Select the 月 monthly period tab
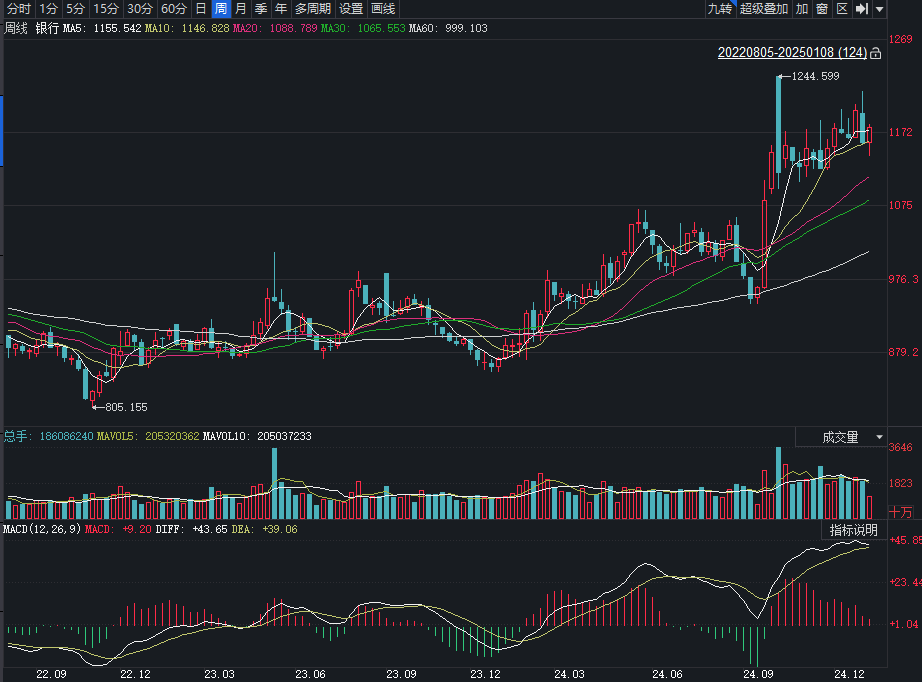Viewport: 922px width, 682px height. click(x=240, y=9)
